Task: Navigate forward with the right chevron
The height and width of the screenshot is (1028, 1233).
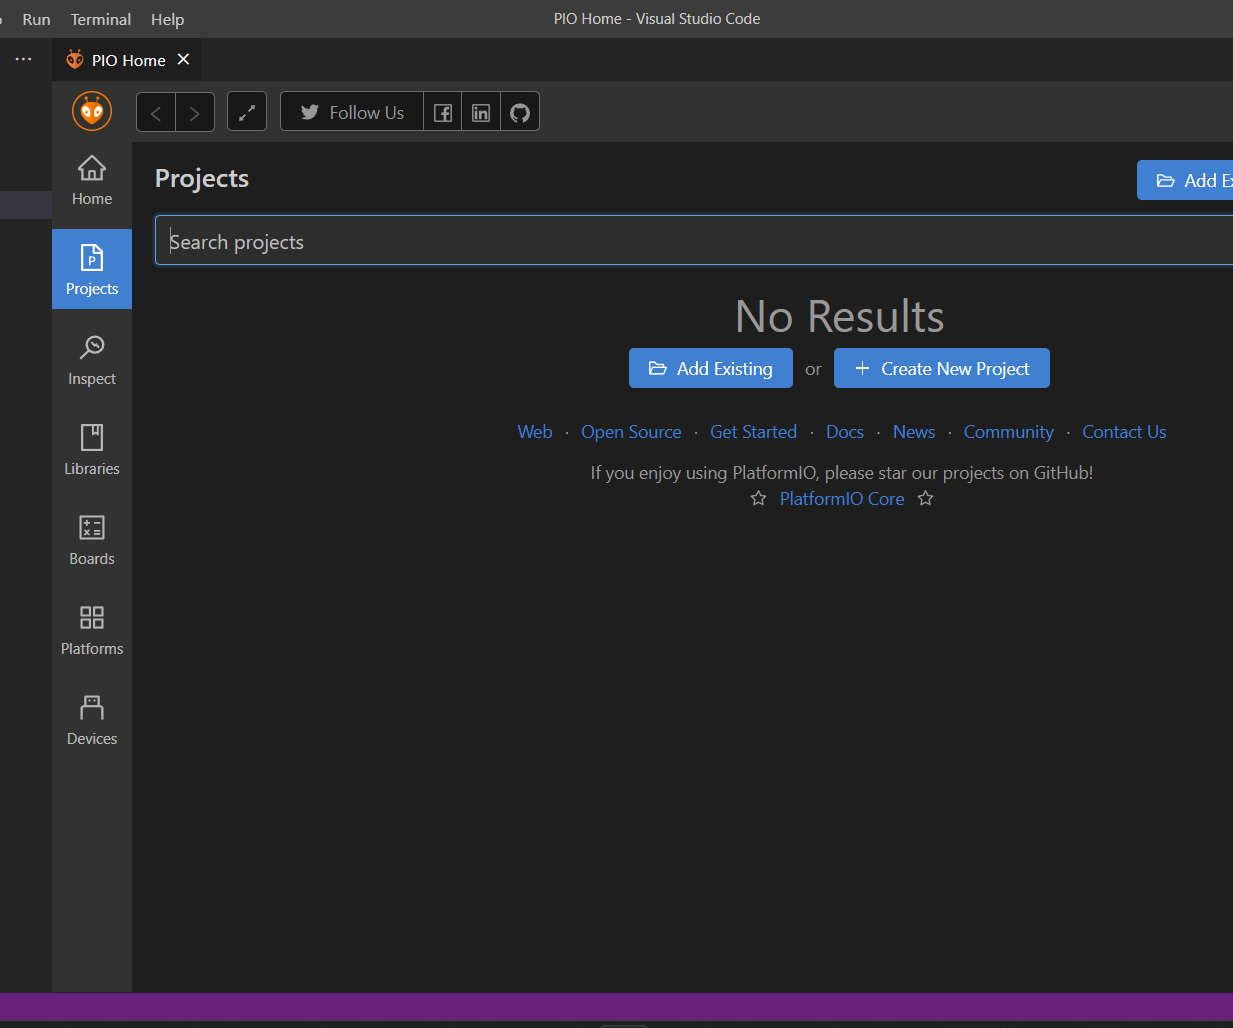Action: click(x=195, y=112)
